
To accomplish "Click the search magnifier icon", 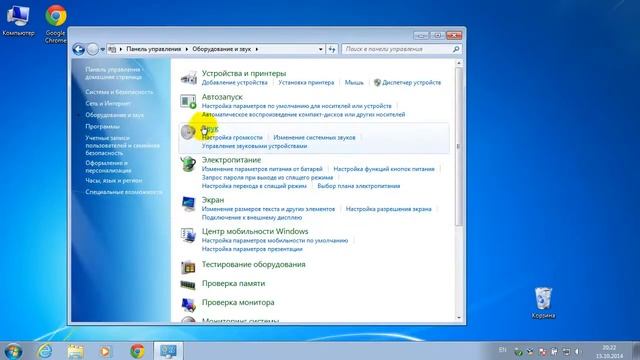I will tap(456, 49).
